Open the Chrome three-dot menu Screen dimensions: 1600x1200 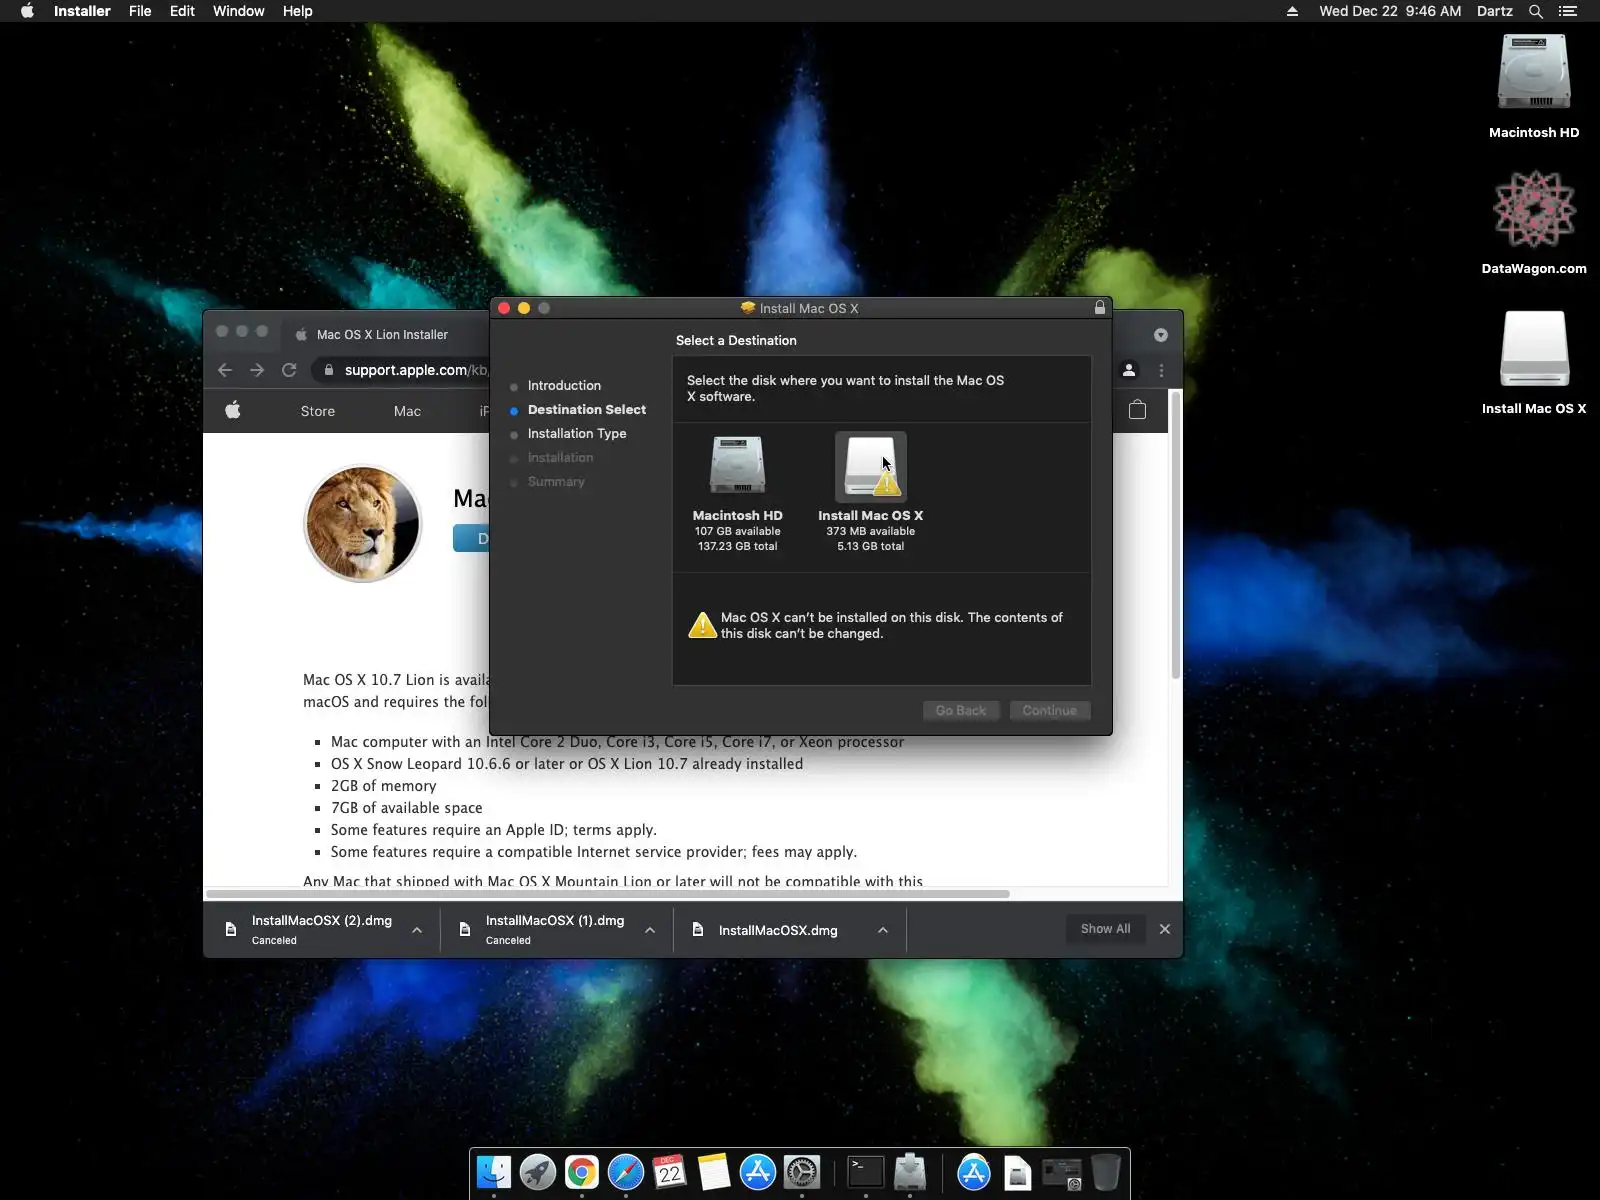point(1161,370)
